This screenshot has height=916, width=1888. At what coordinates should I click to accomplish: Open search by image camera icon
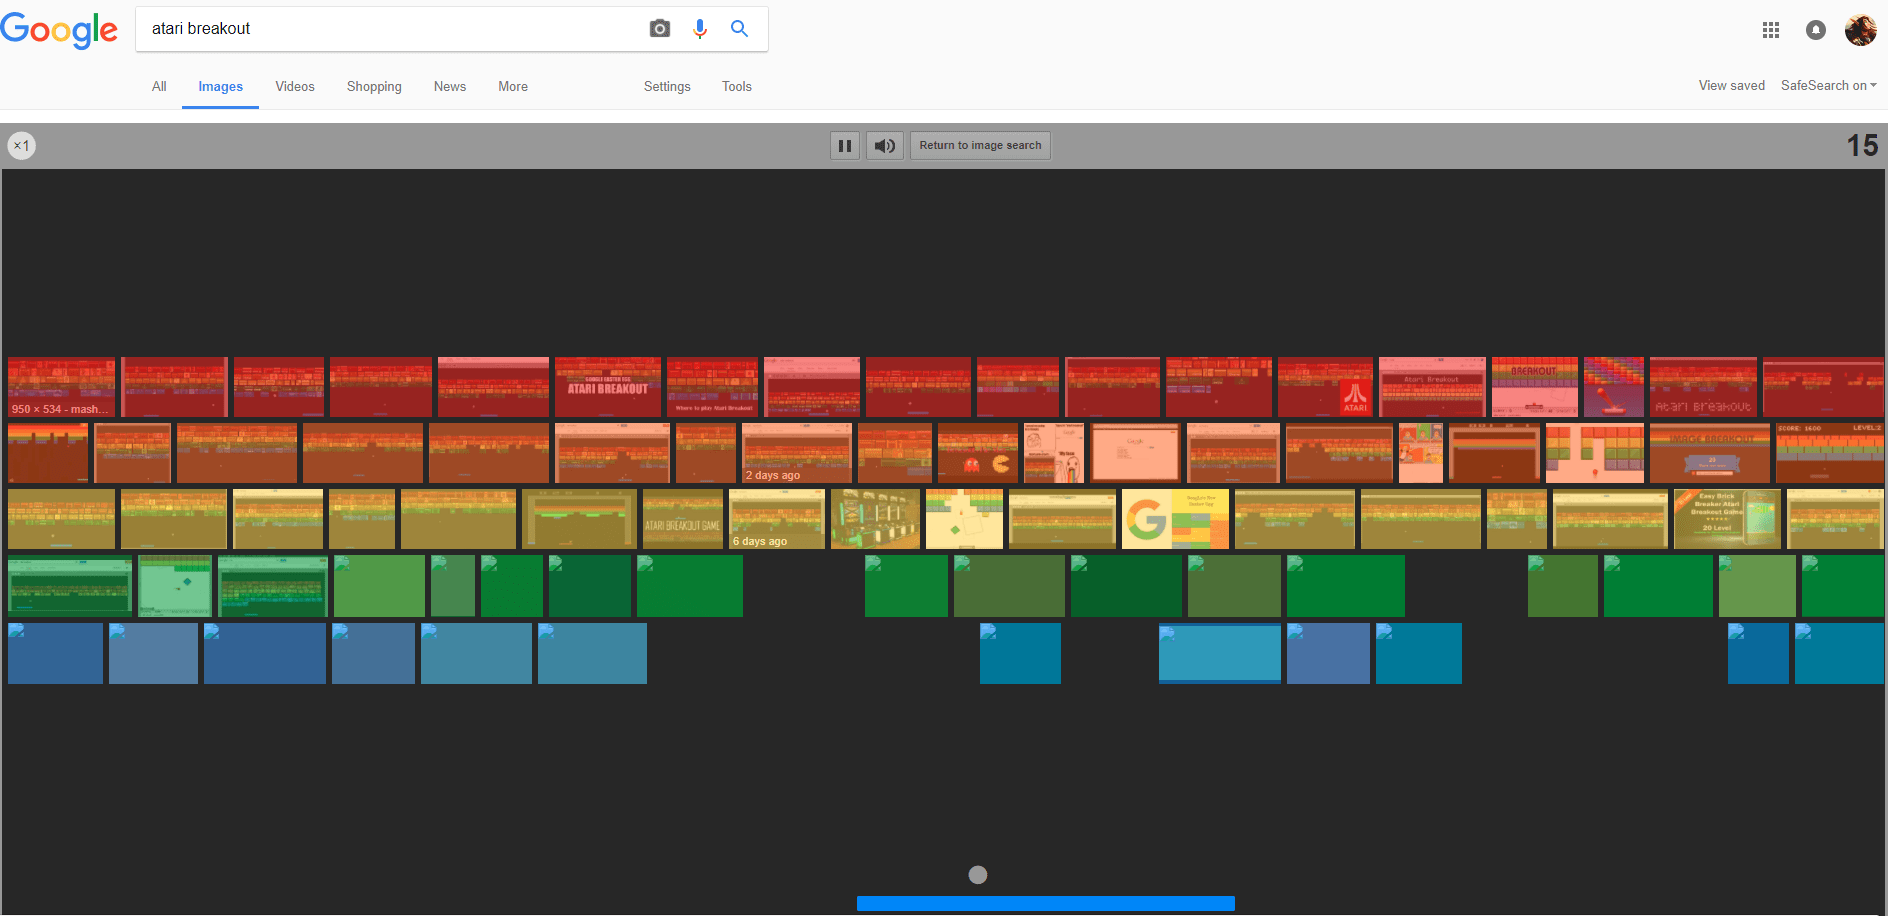(x=660, y=29)
